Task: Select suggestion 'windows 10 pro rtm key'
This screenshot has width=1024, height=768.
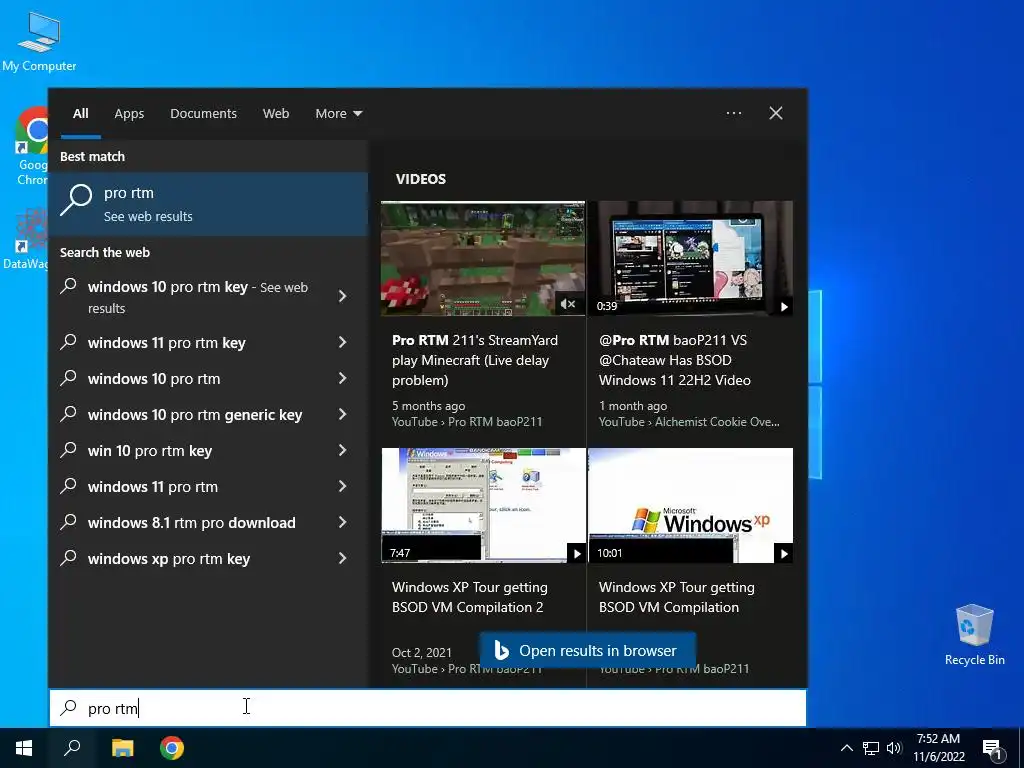Action: click(x=198, y=297)
